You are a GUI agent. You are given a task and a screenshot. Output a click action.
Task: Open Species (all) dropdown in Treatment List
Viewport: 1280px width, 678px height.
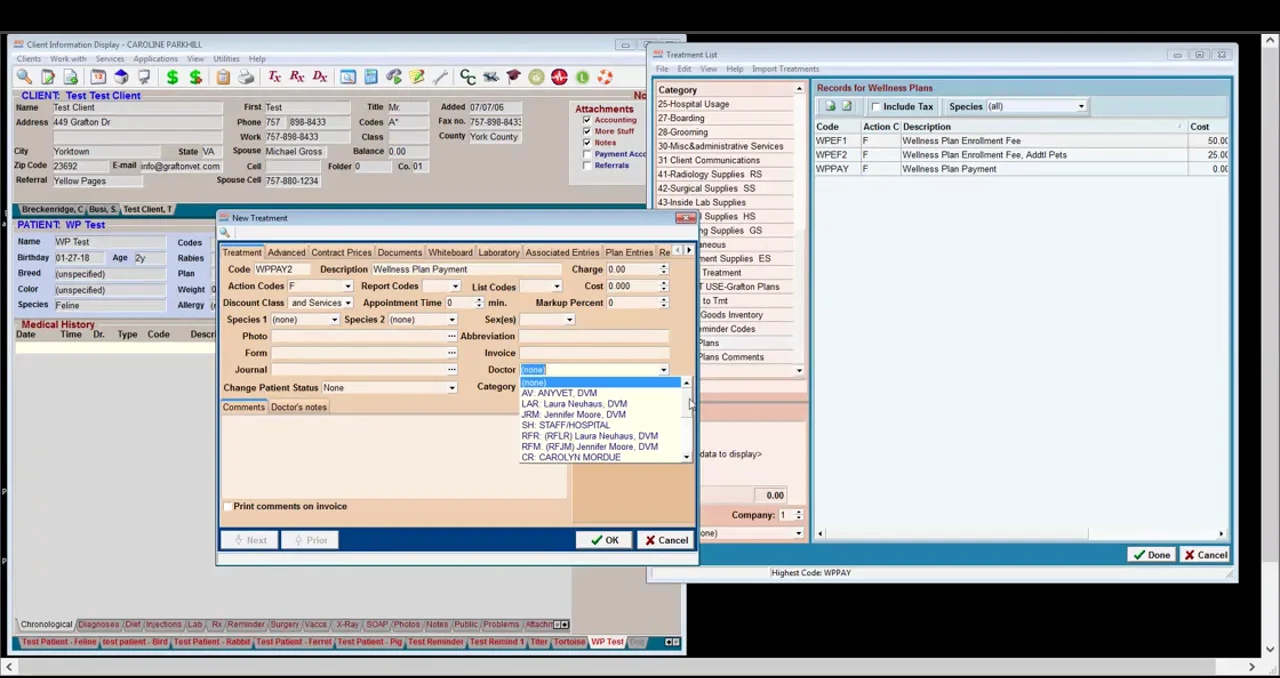[x=1080, y=107]
